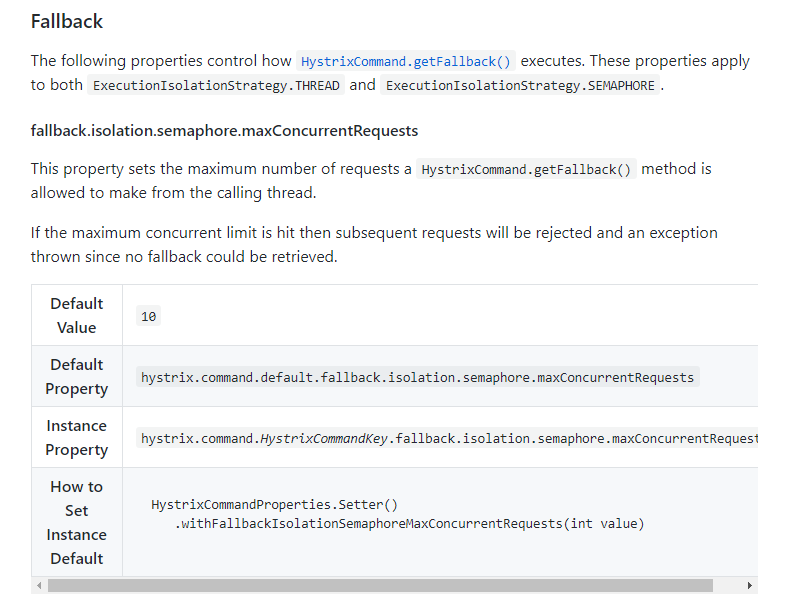Select the Default Property row header cell

77,376
